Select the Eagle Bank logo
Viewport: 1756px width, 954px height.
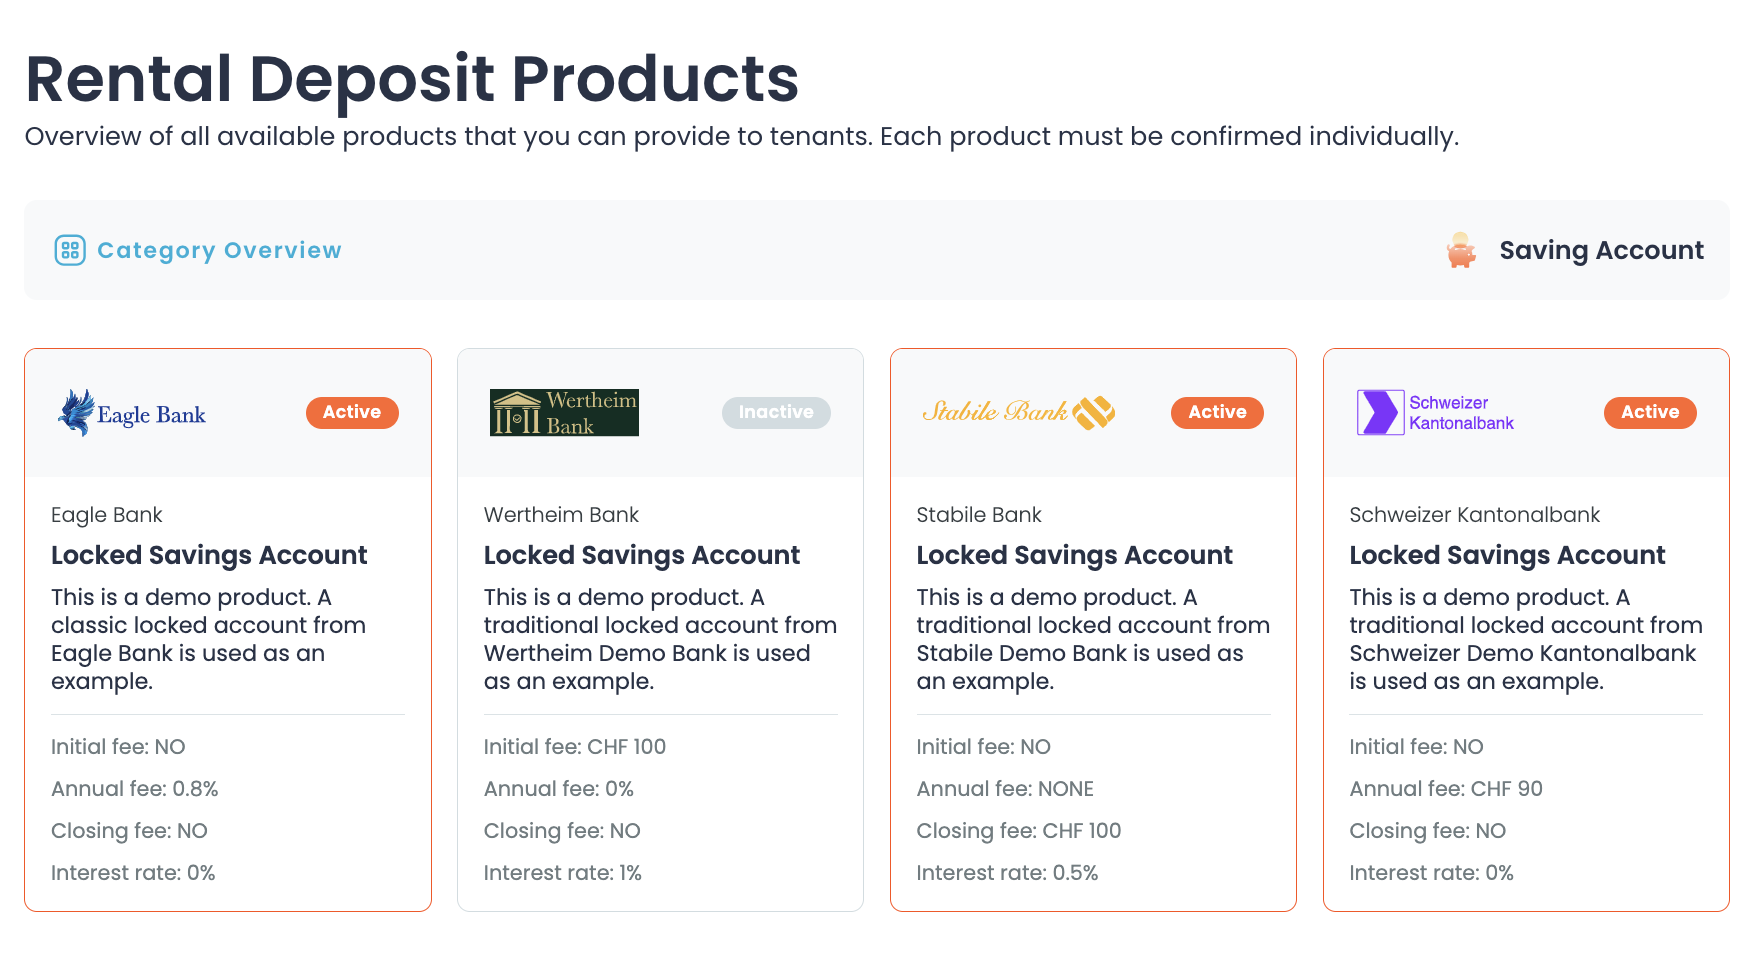pos(131,412)
